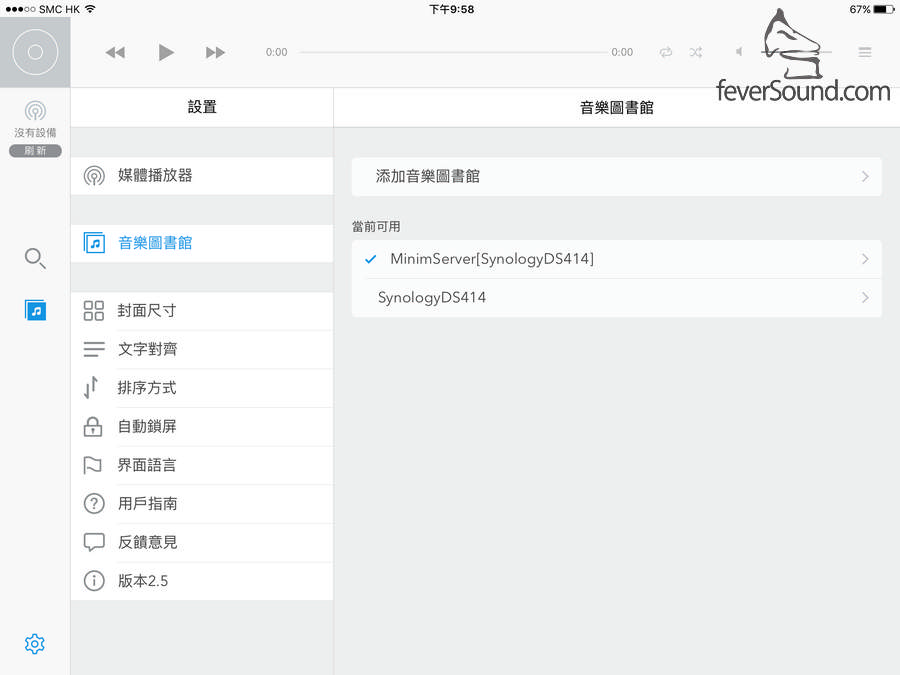The width and height of the screenshot is (900, 675).
Task: Open settings via the gear icon
Action: [34, 644]
